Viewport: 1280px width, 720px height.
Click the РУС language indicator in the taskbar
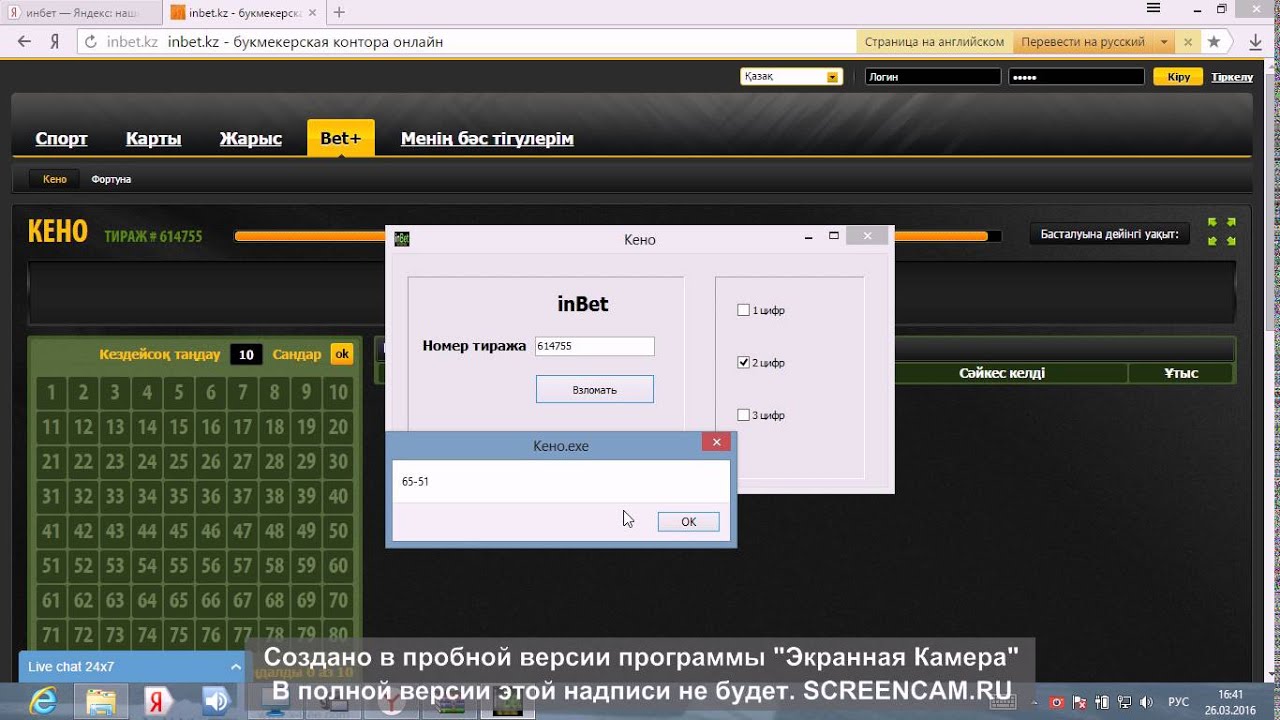[x=1179, y=702]
